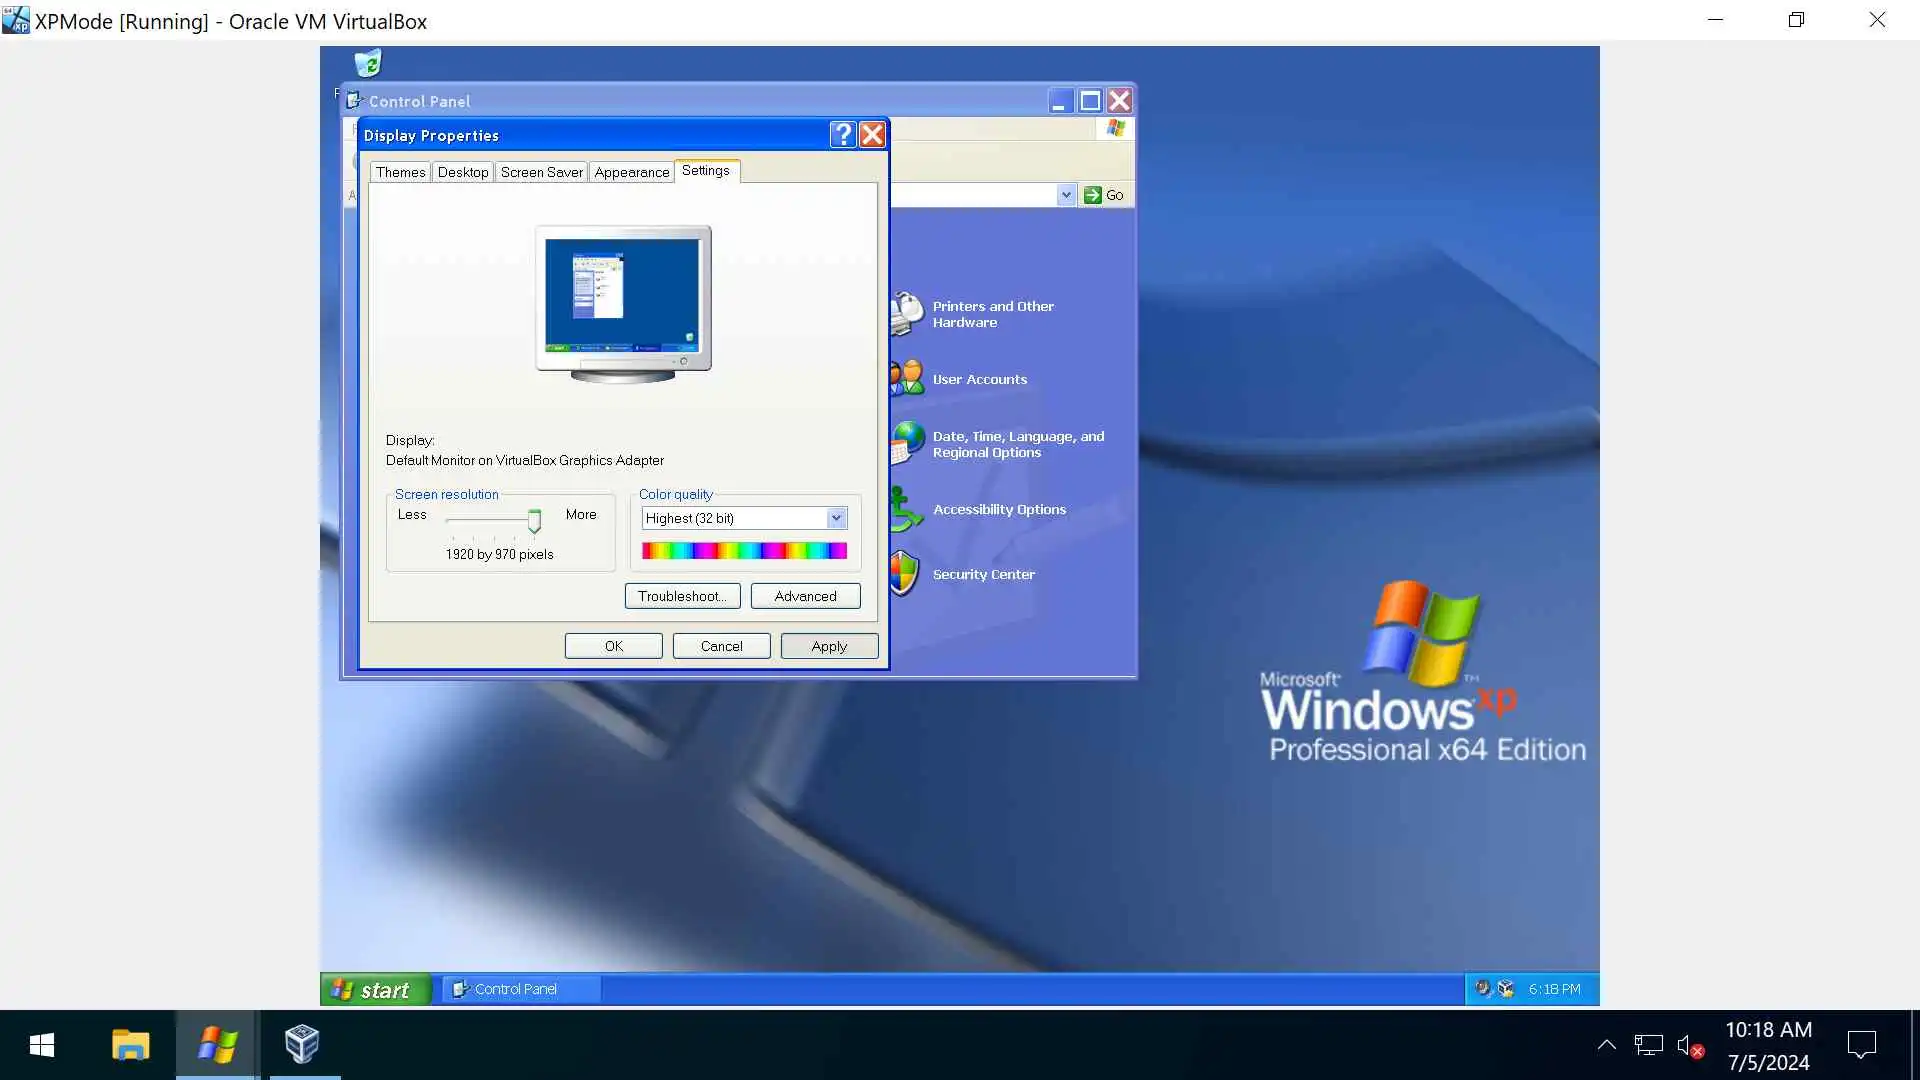Switch to the Screen Saver tab
The image size is (1920, 1080).
click(x=541, y=172)
